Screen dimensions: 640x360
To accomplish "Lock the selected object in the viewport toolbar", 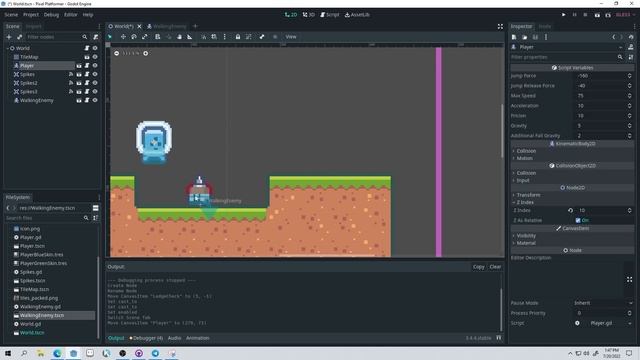I will [238, 37].
